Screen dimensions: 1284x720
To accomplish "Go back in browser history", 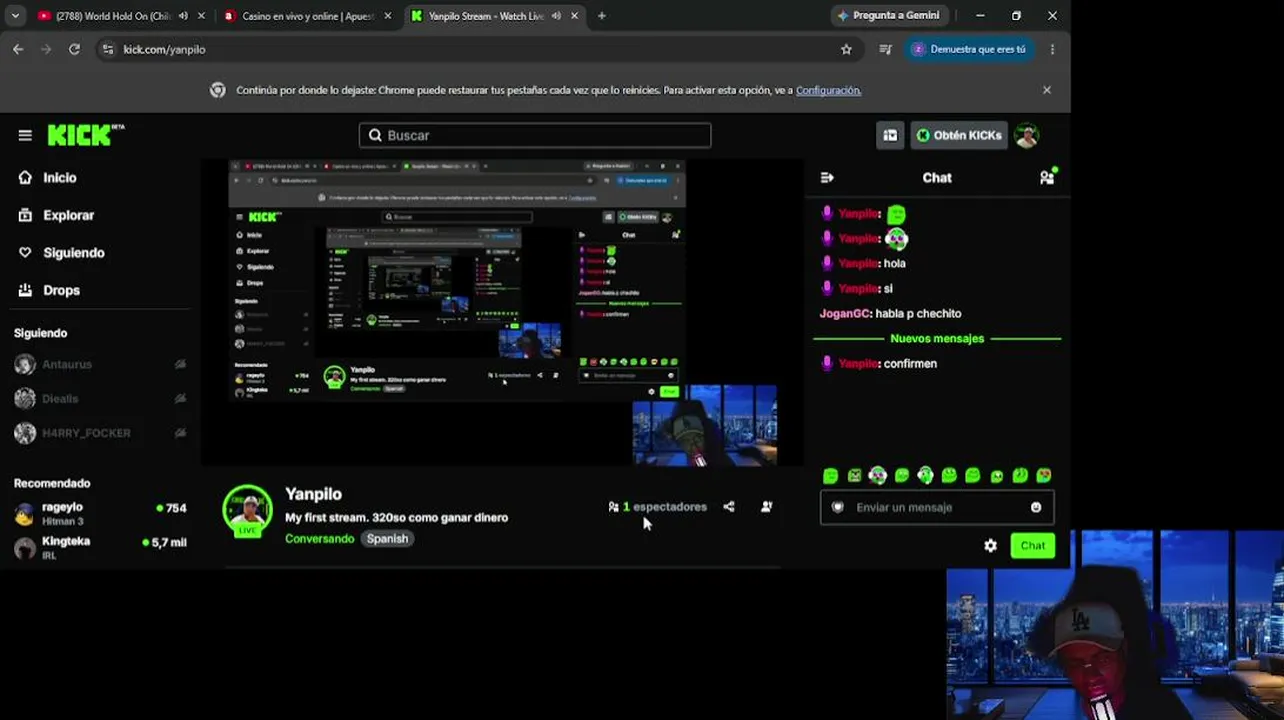I will (x=18, y=49).
